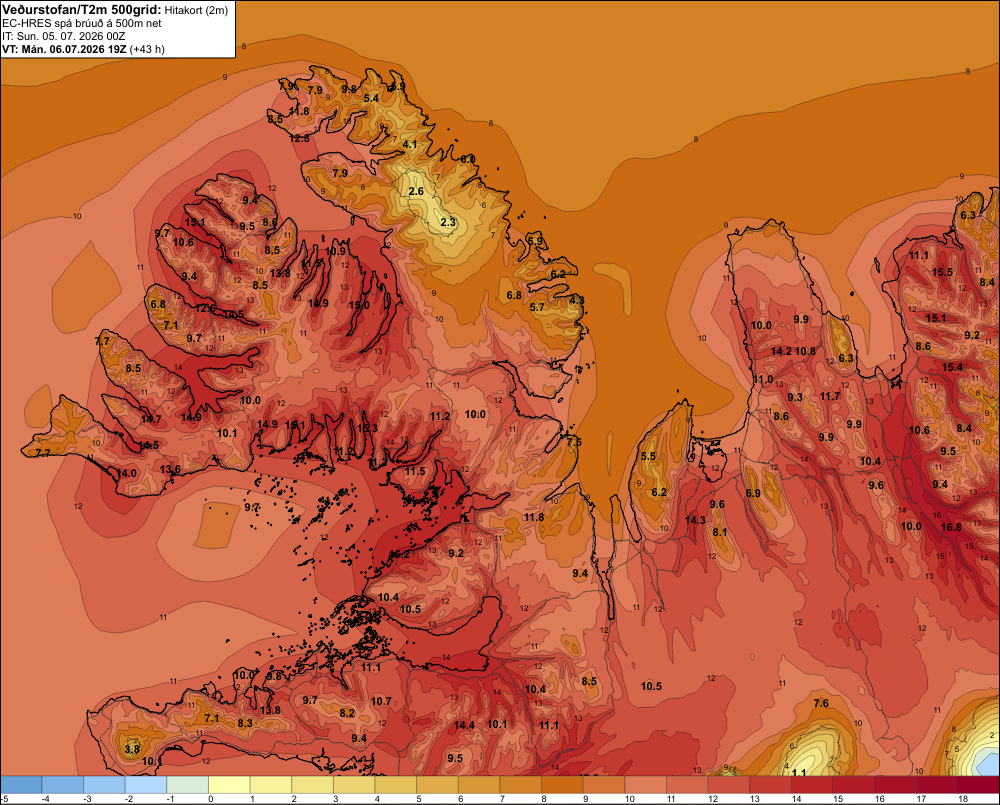Select the valid time line VT: Mán. 06.07.2026 19Z
Image resolution: width=1000 pixels, height=805 pixels.
click(64, 49)
